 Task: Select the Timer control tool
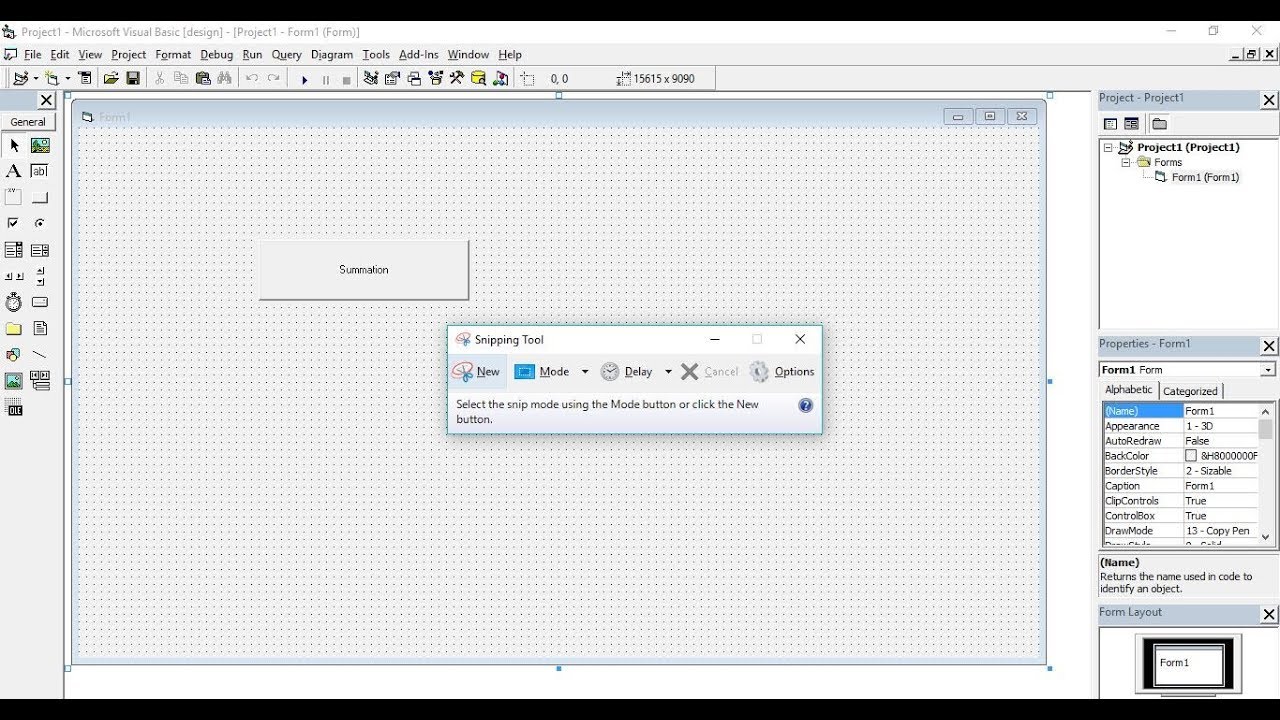14,302
